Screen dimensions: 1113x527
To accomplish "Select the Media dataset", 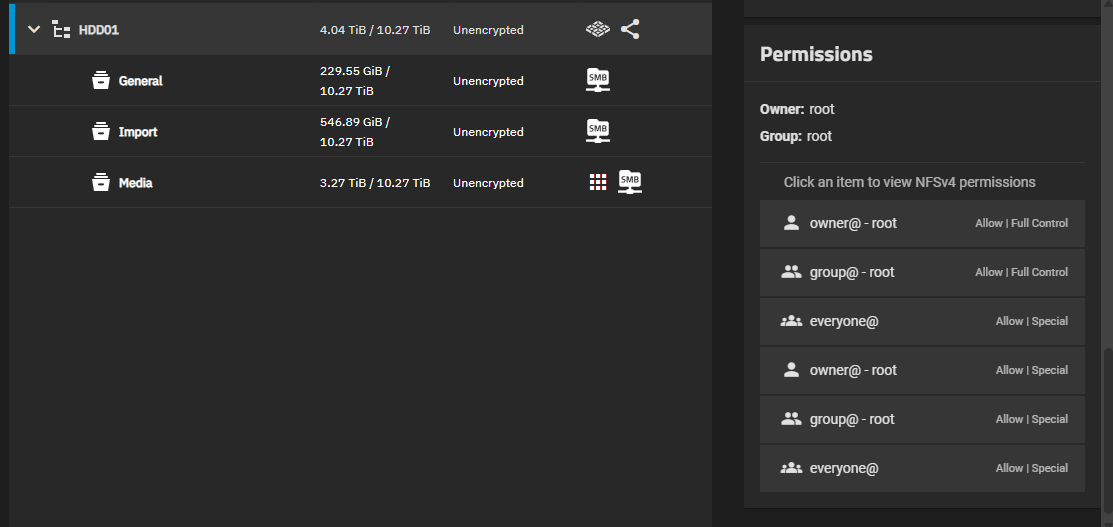I will pos(361,183).
